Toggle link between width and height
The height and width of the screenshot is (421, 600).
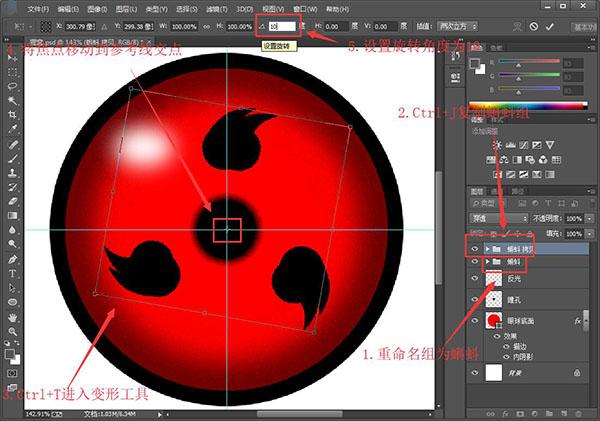207,26
